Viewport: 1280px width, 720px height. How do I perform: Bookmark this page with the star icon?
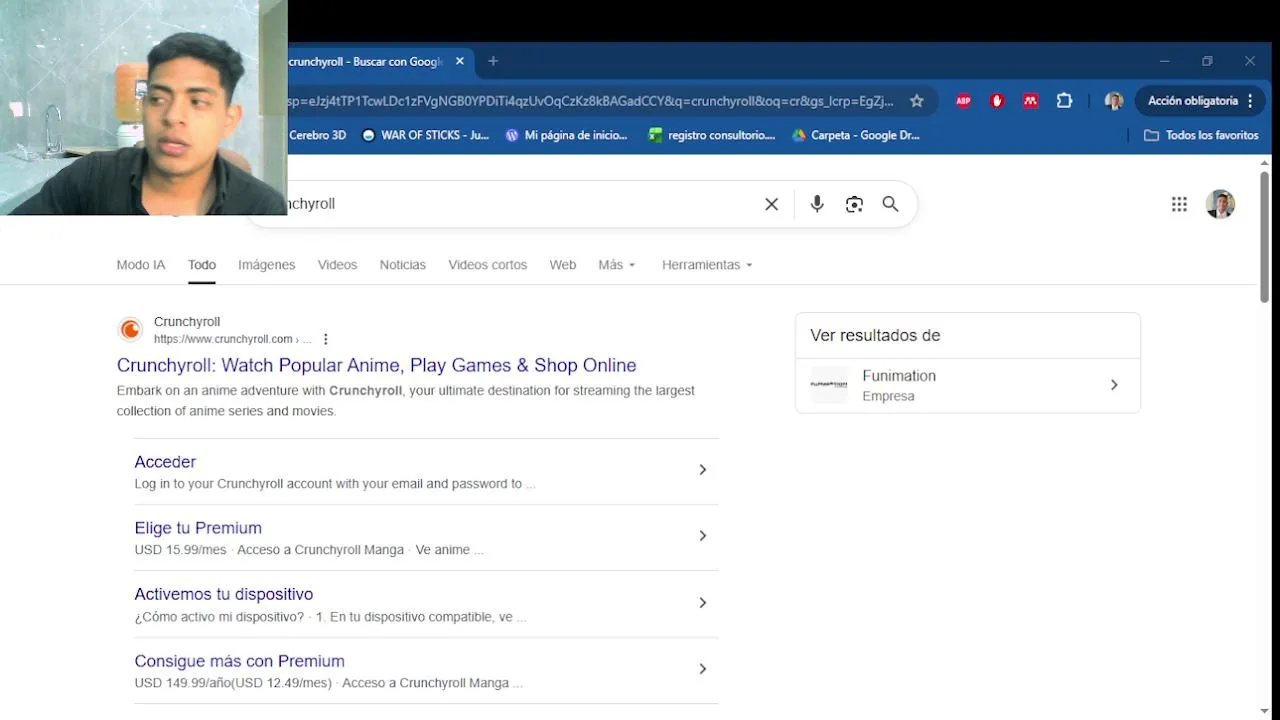(916, 101)
